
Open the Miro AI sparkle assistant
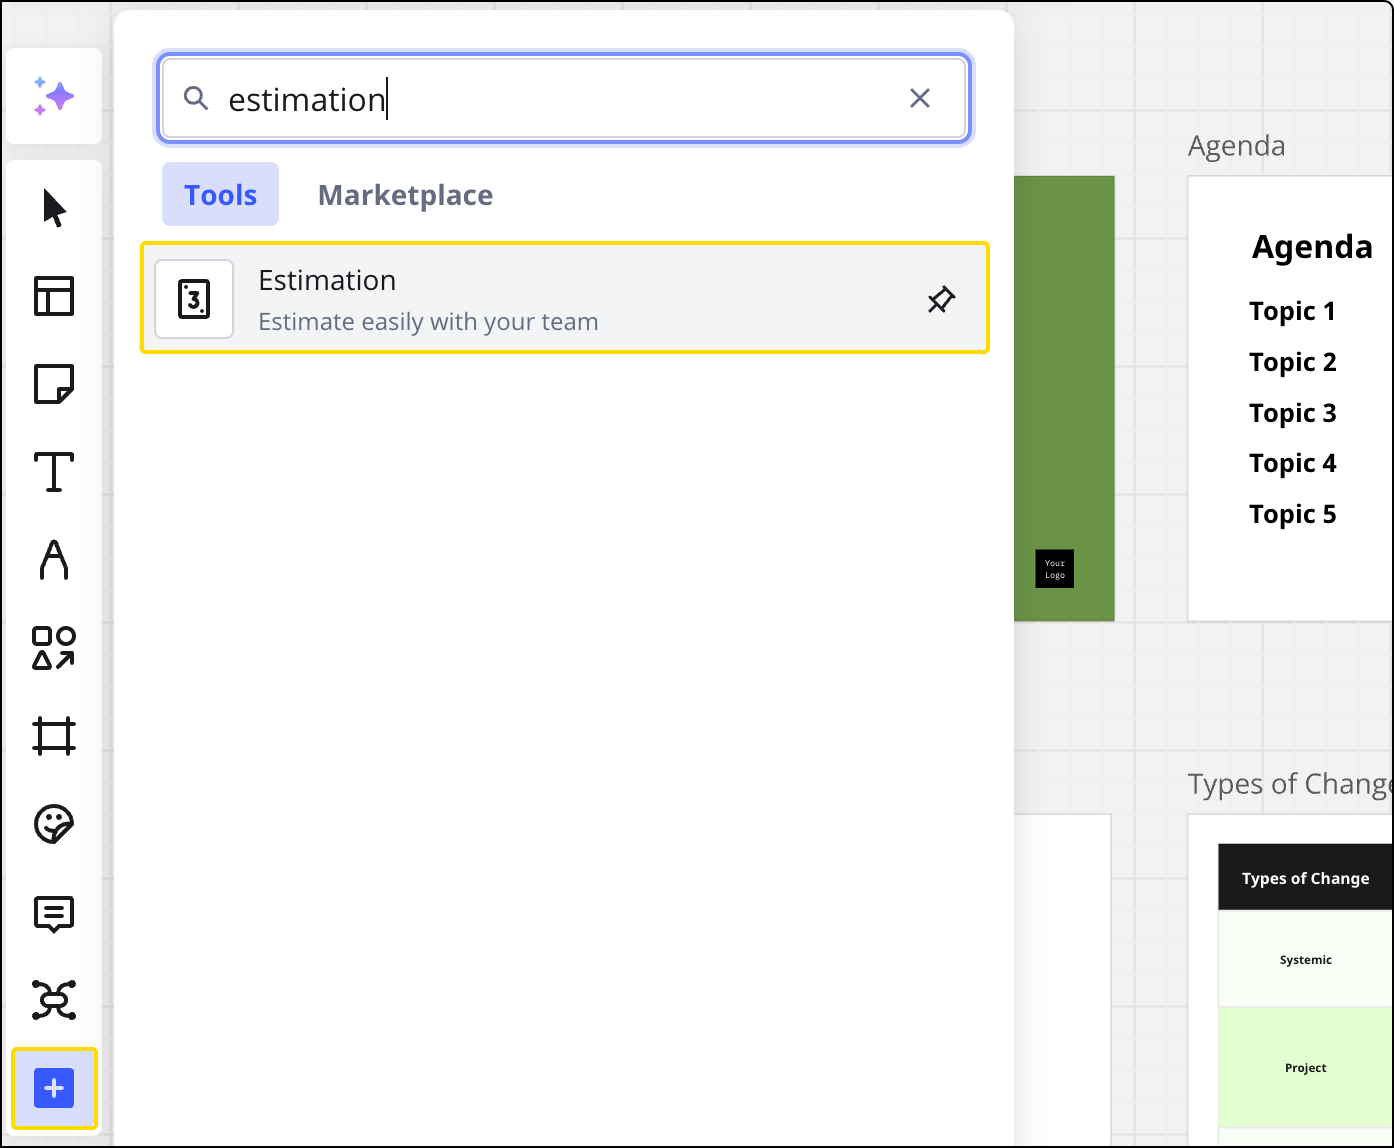(x=54, y=96)
